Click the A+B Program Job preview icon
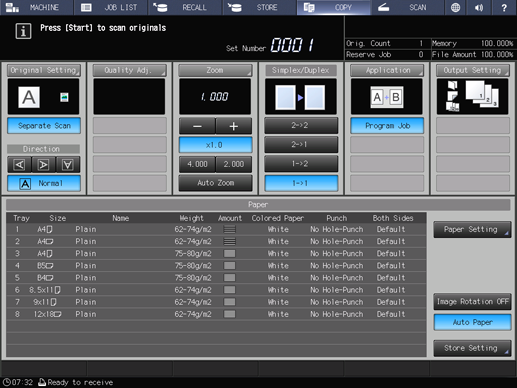This screenshot has width=517, height=388. click(x=387, y=97)
